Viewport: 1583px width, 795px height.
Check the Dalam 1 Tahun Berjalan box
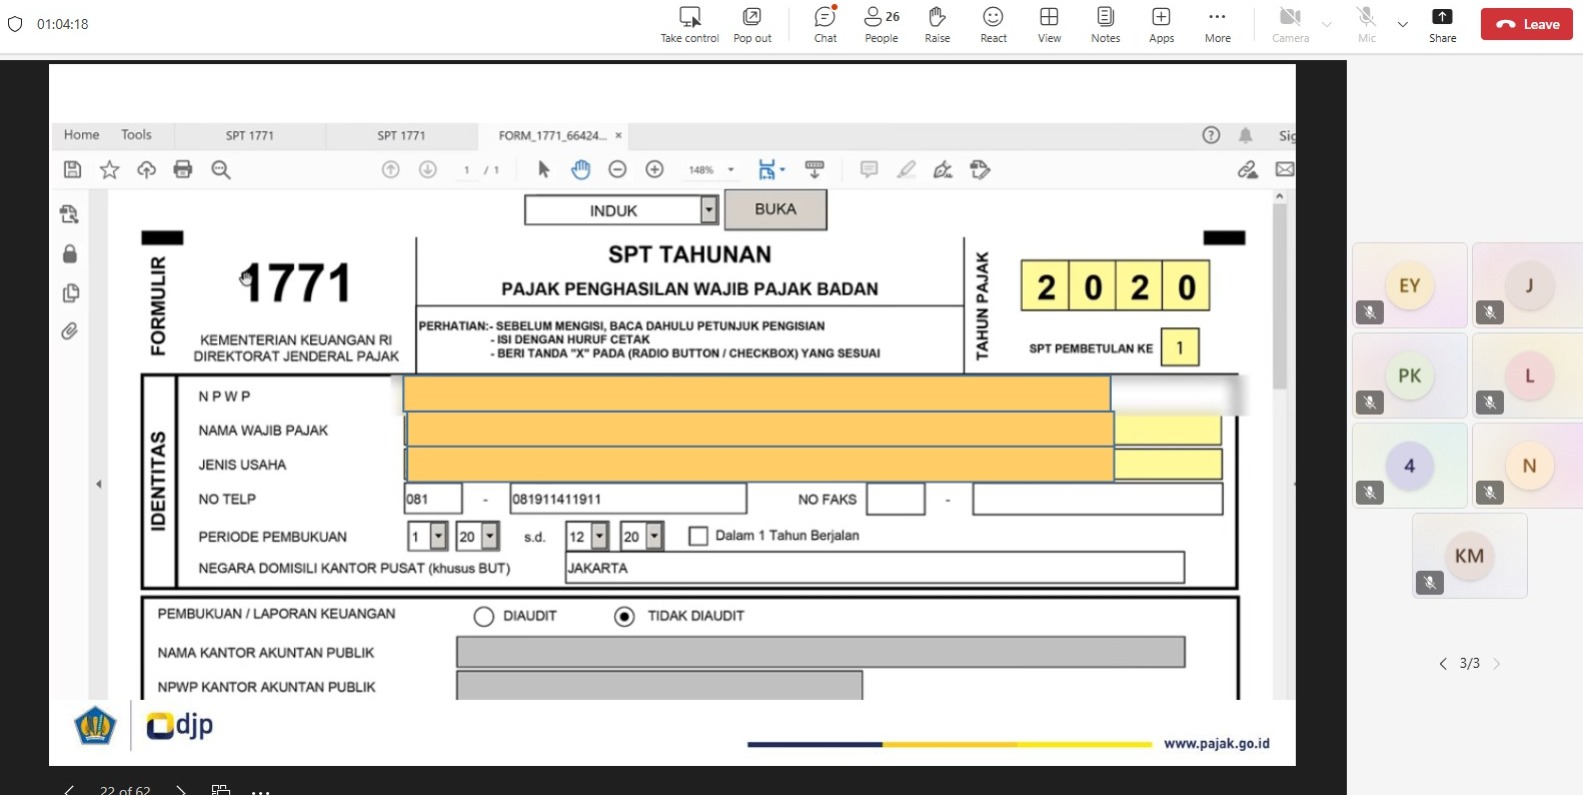[x=698, y=537]
